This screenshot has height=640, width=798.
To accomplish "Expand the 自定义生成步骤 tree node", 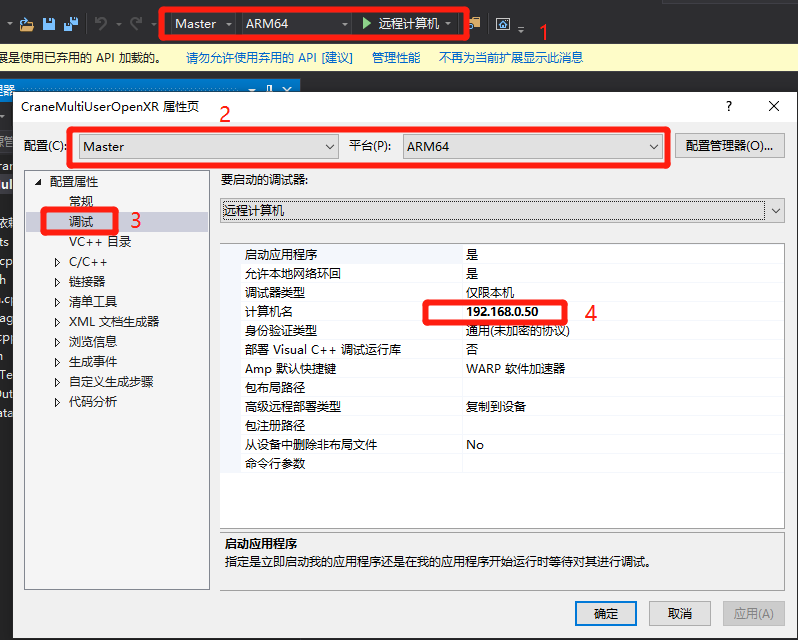I will click(57, 382).
